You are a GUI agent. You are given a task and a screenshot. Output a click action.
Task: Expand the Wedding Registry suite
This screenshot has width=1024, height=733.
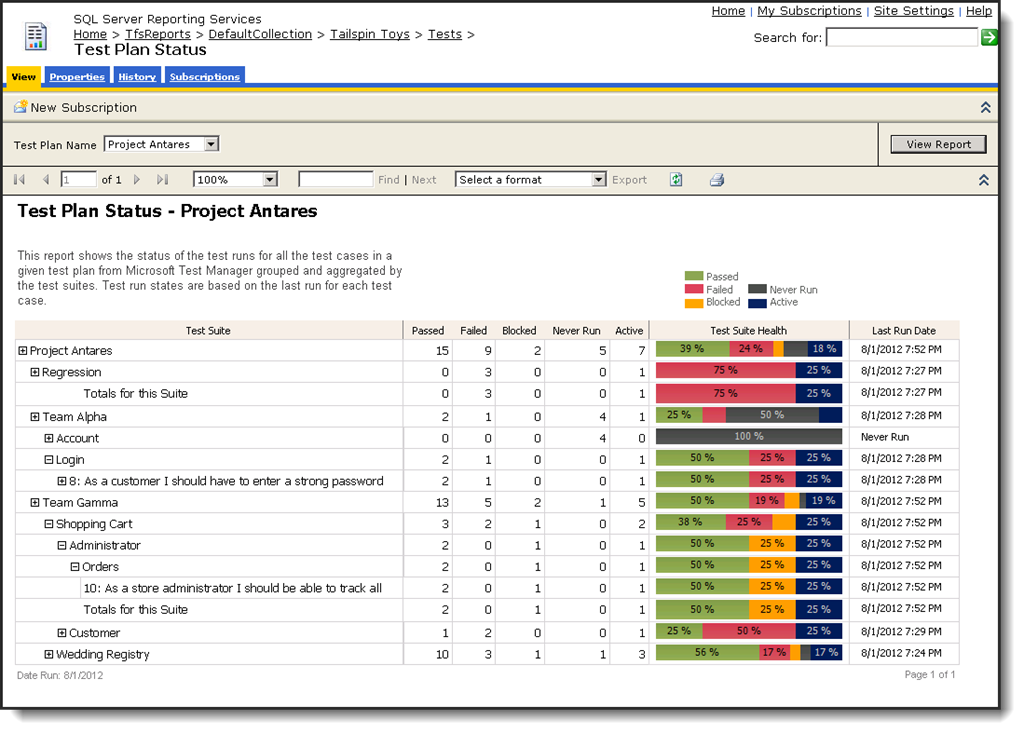(x=48, y=654)
